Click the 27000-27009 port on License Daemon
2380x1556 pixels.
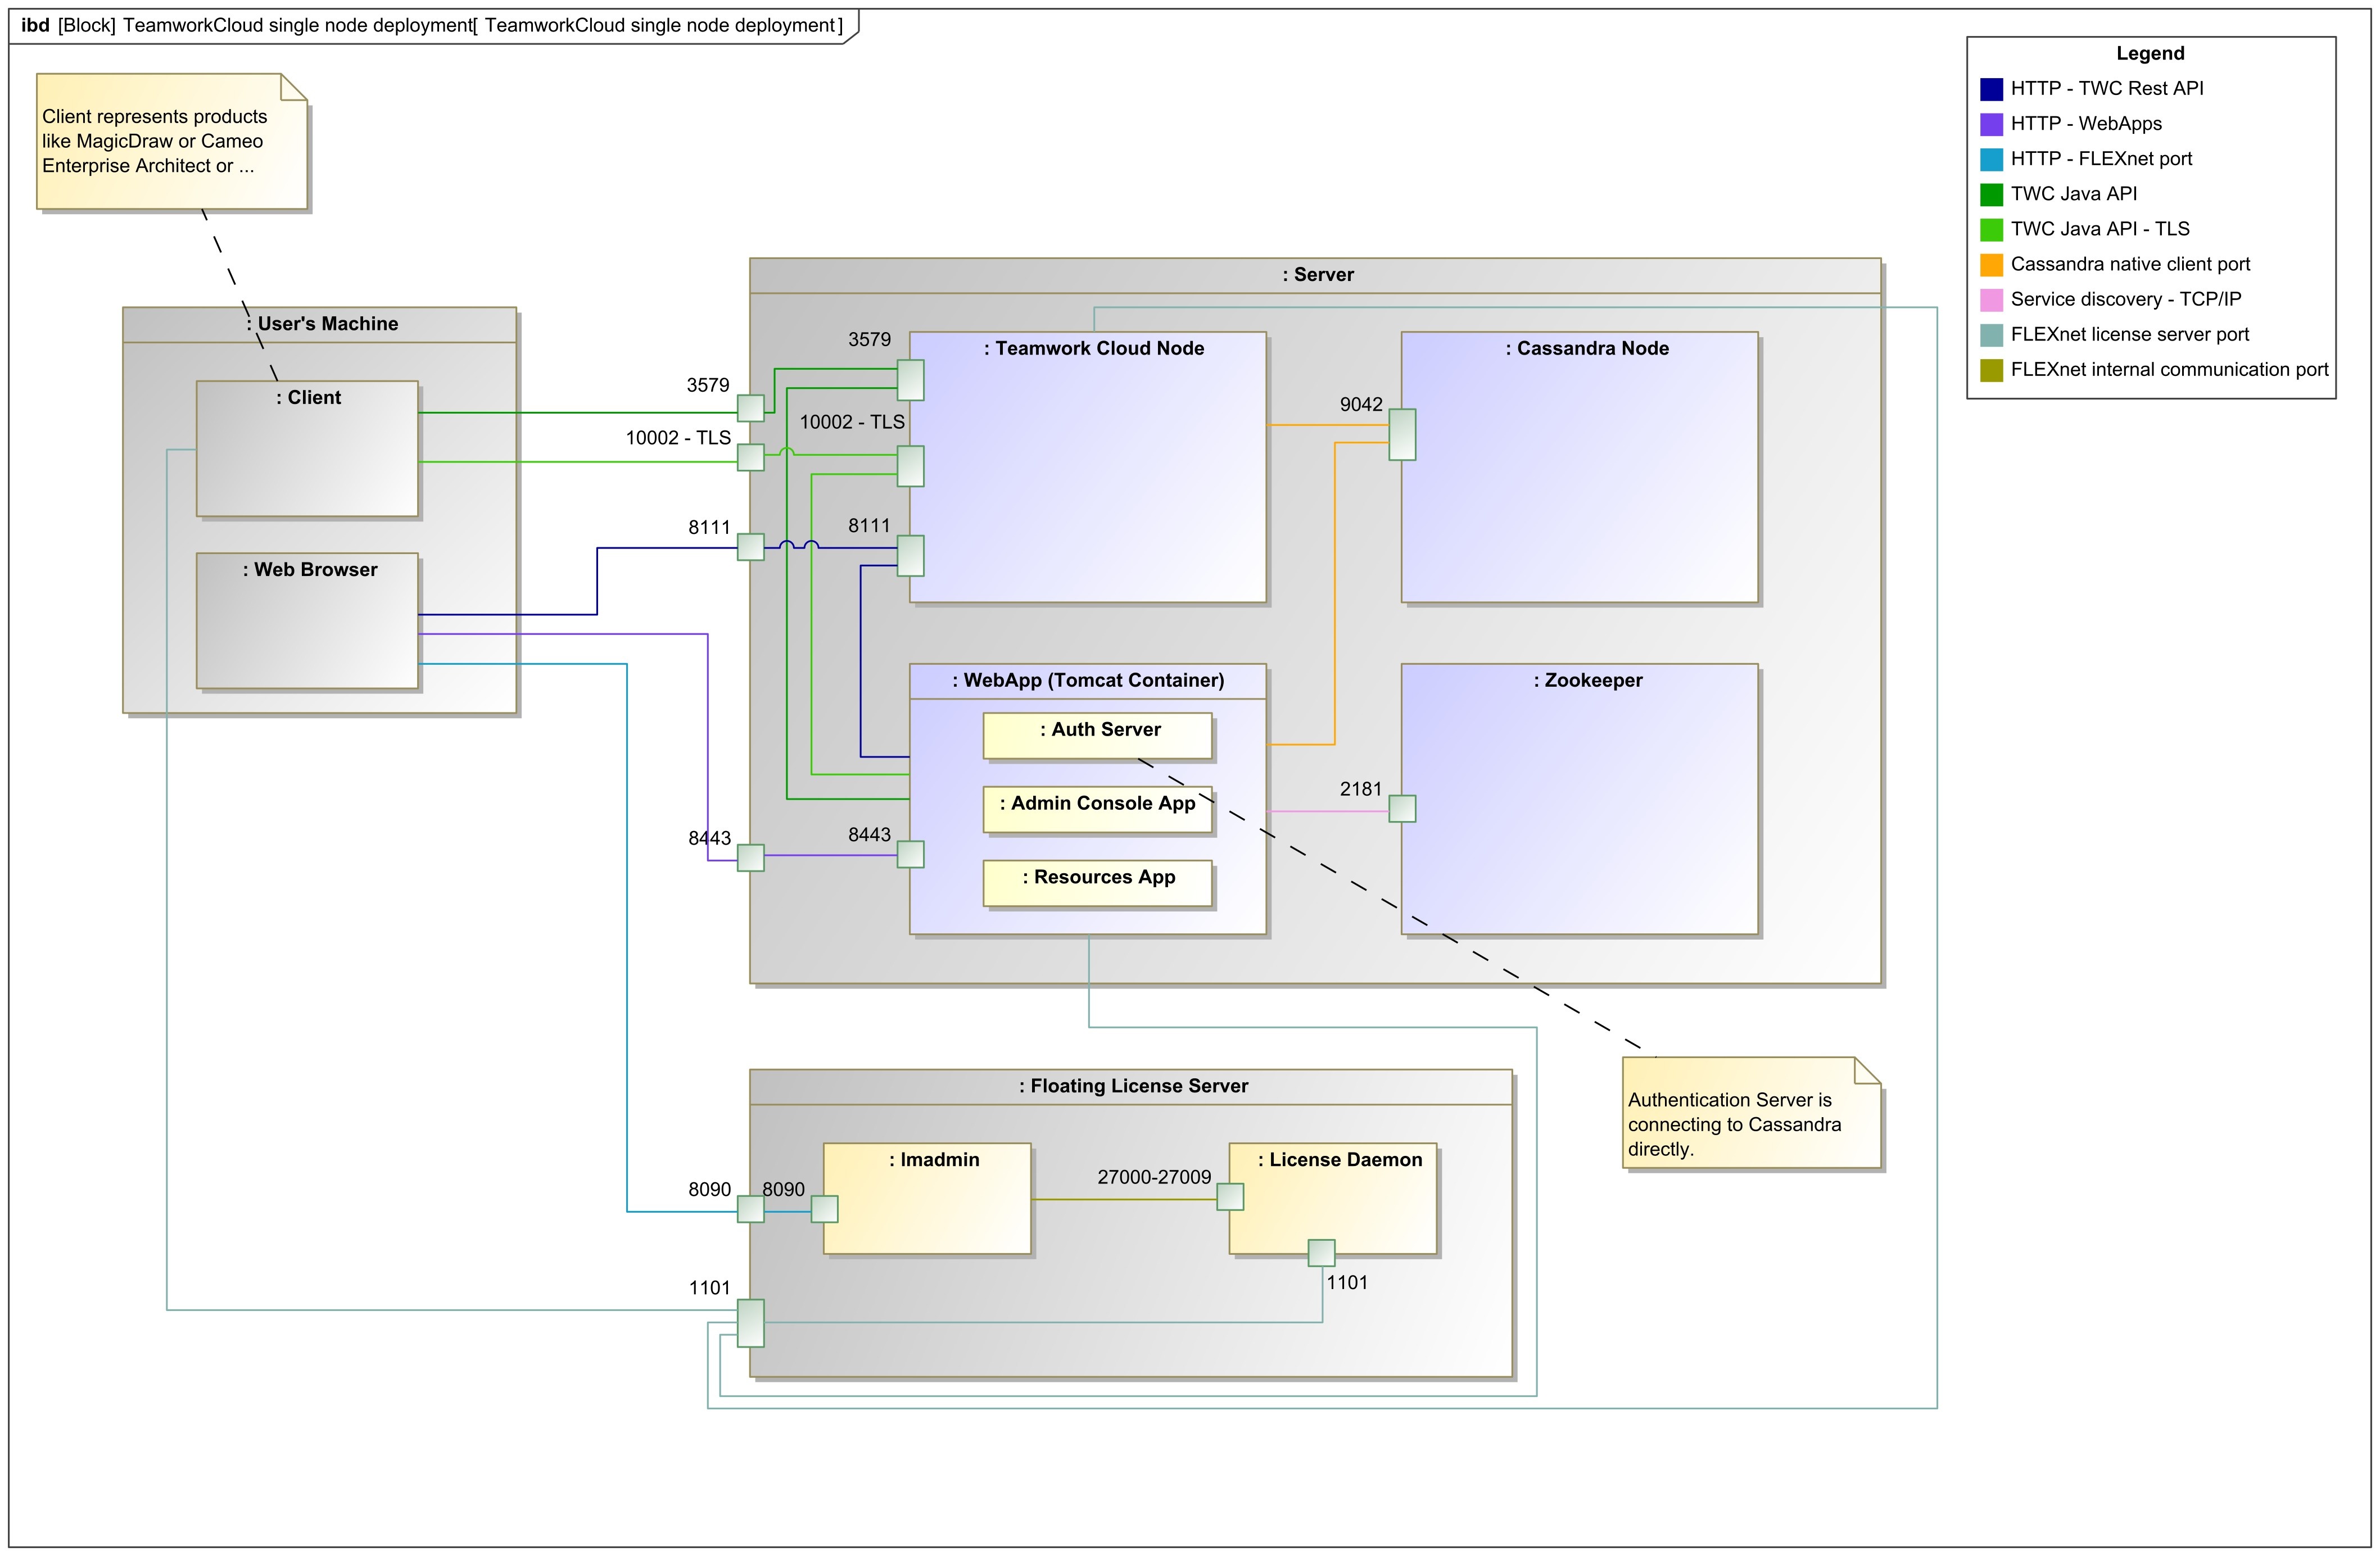pyautogui.click(x=1230, y=1196)
